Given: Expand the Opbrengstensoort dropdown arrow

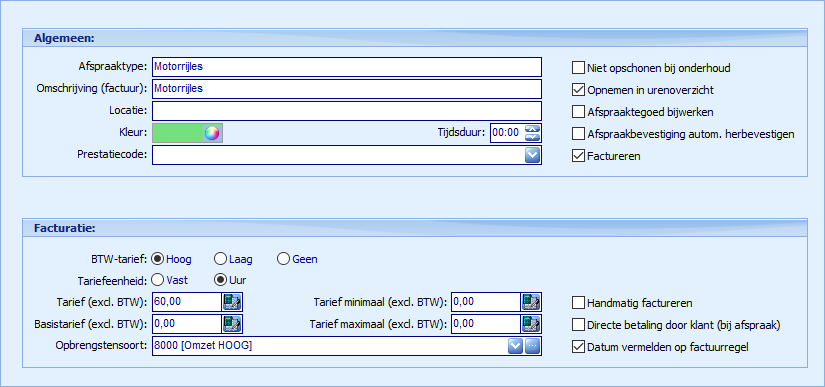Looking at the screenshot, I should point(516,346).
